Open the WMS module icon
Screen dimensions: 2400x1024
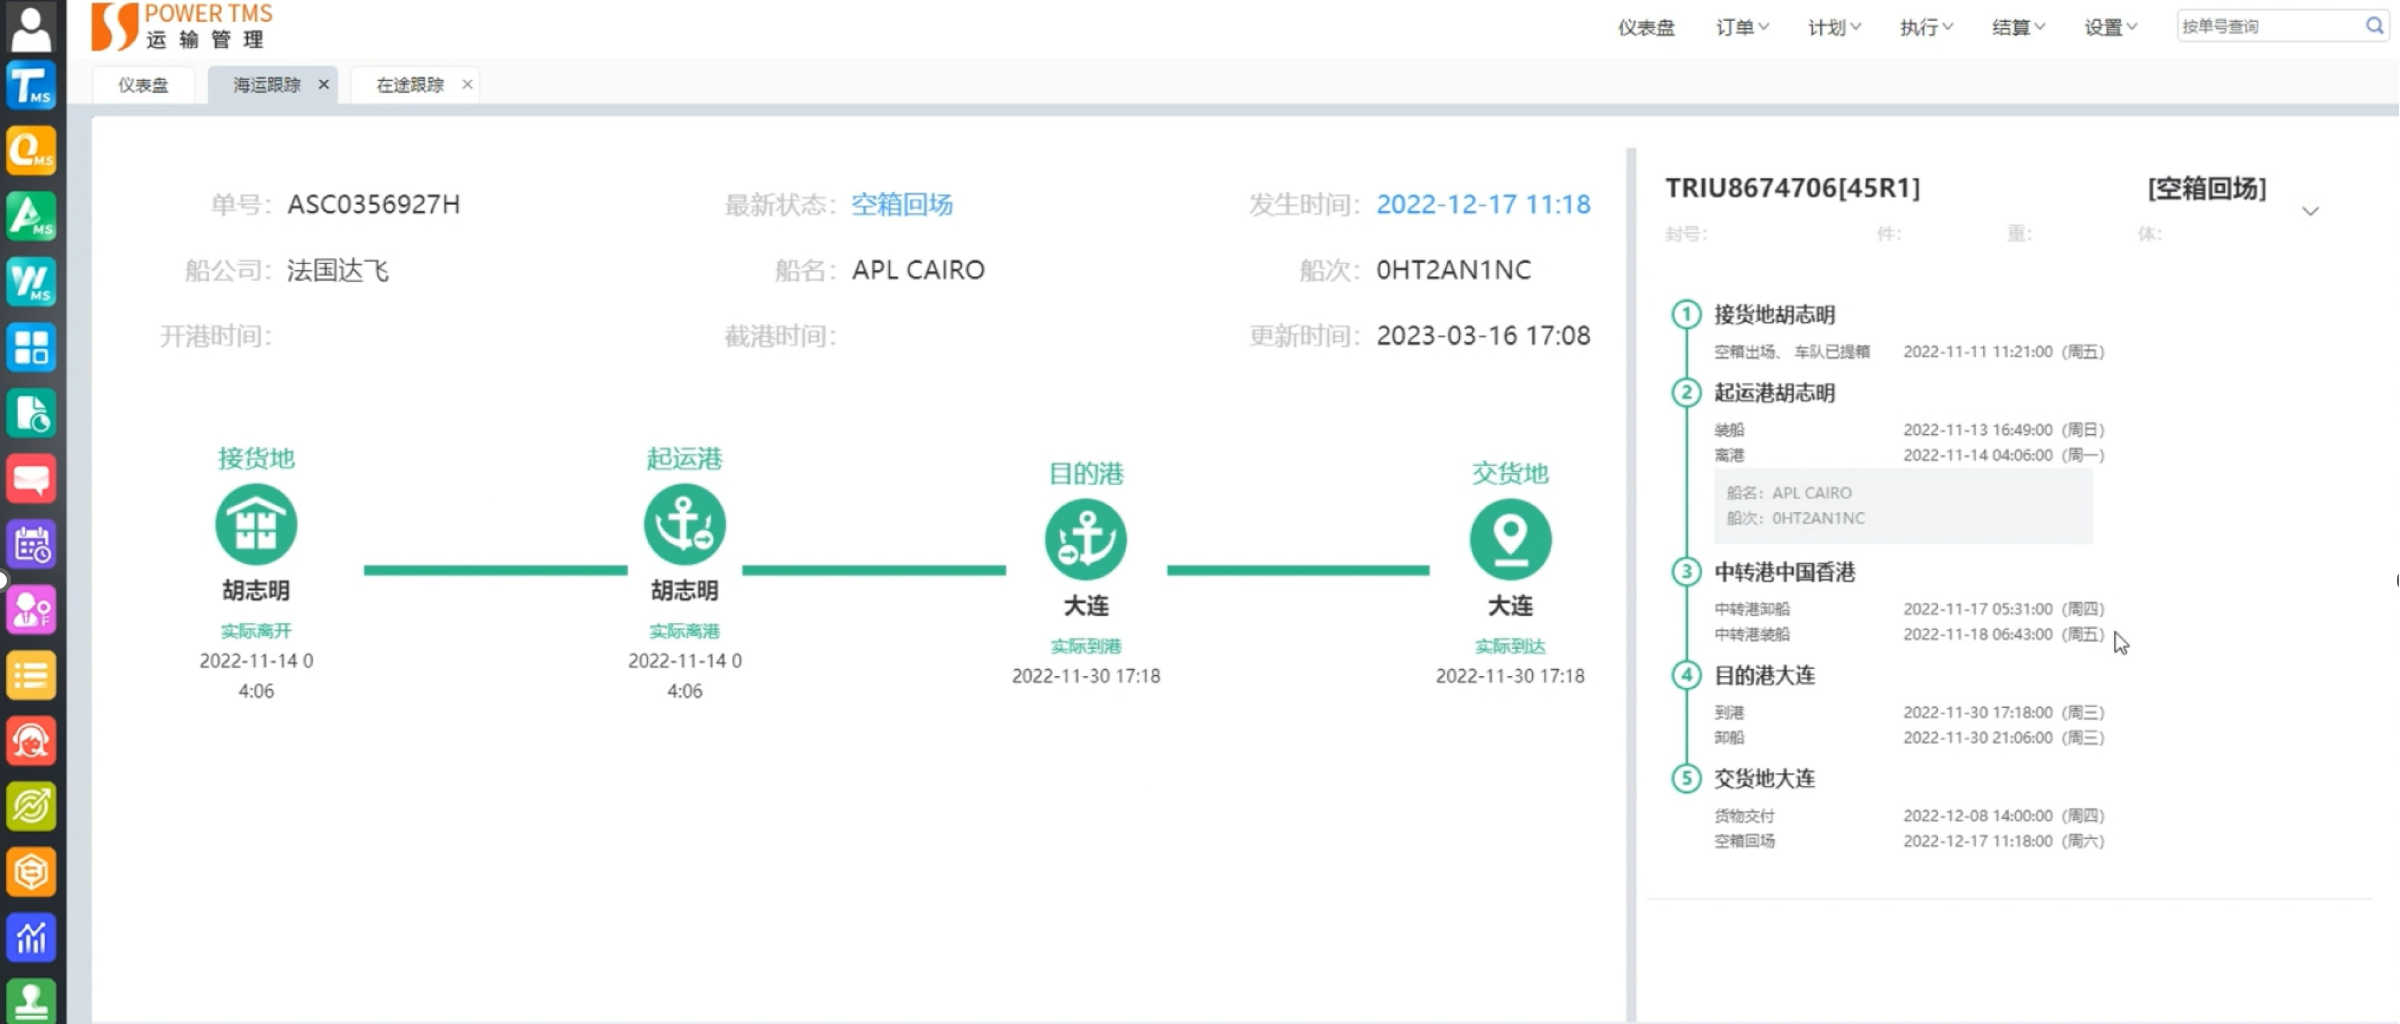31,282
